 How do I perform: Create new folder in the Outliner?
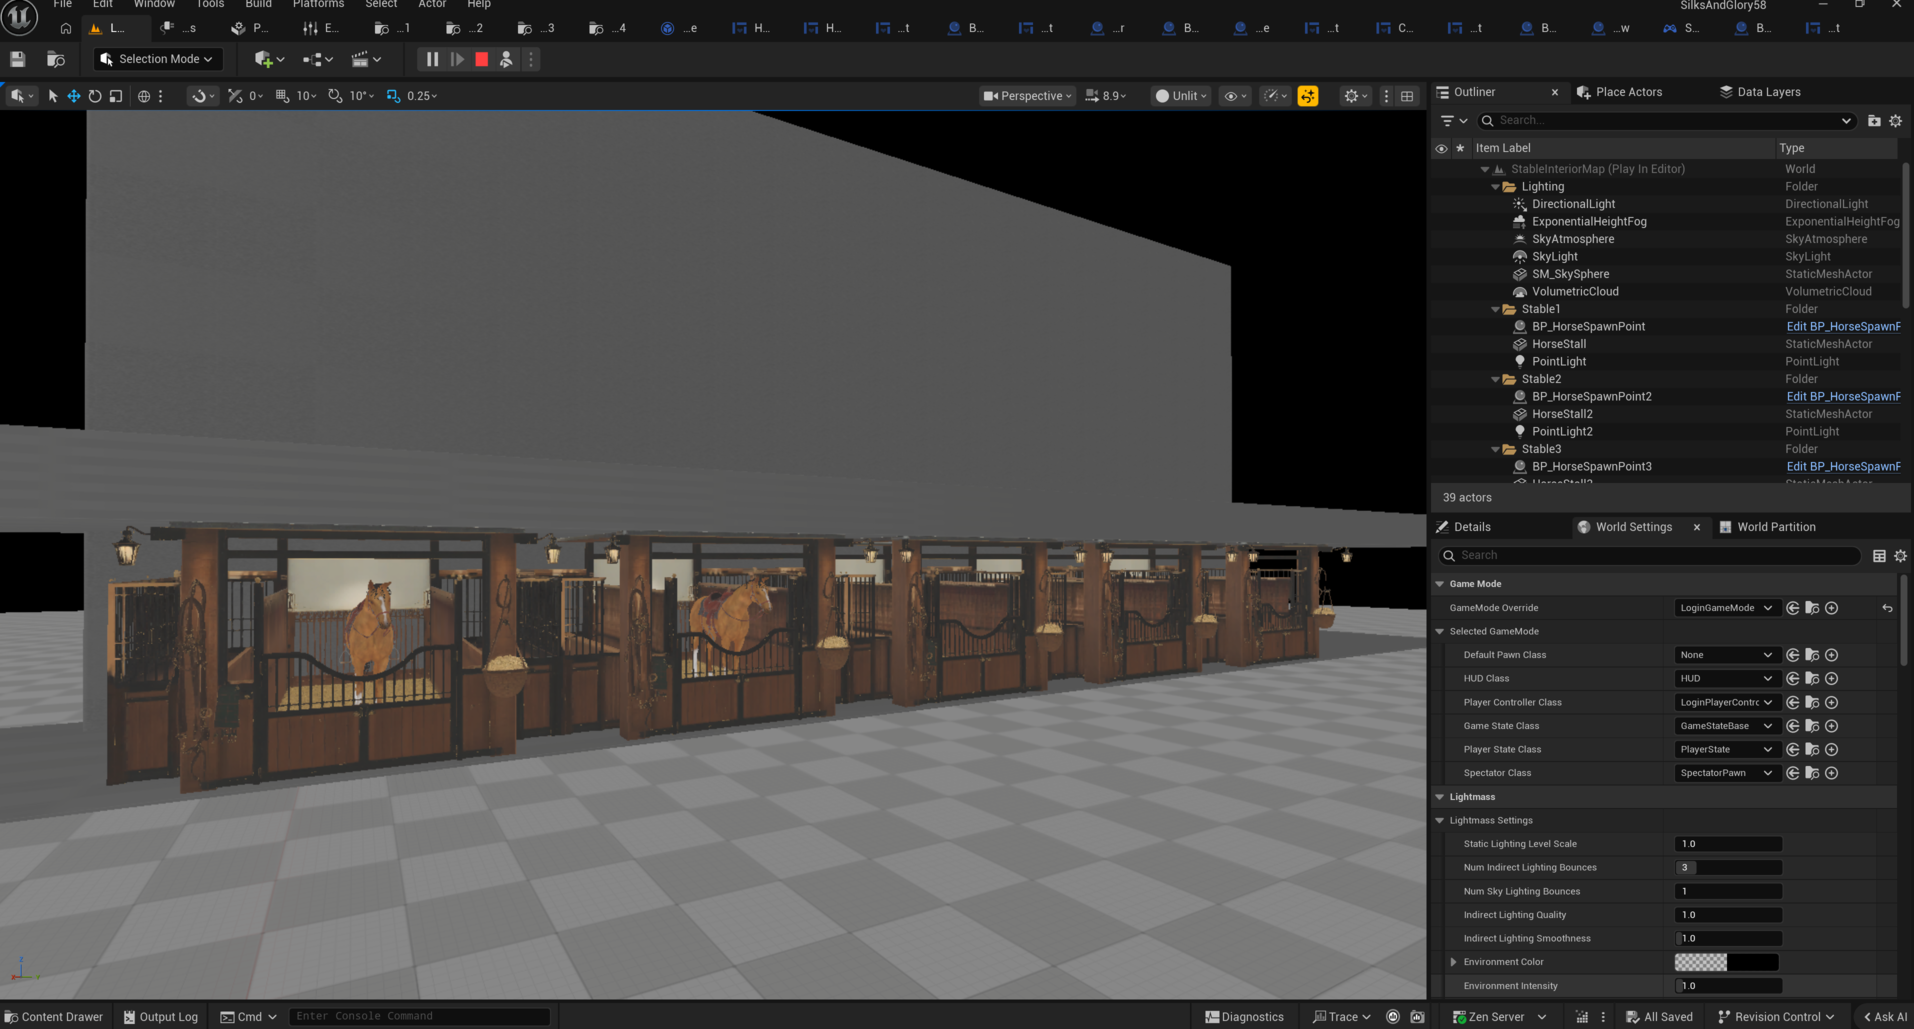(x=1874, y=121)
